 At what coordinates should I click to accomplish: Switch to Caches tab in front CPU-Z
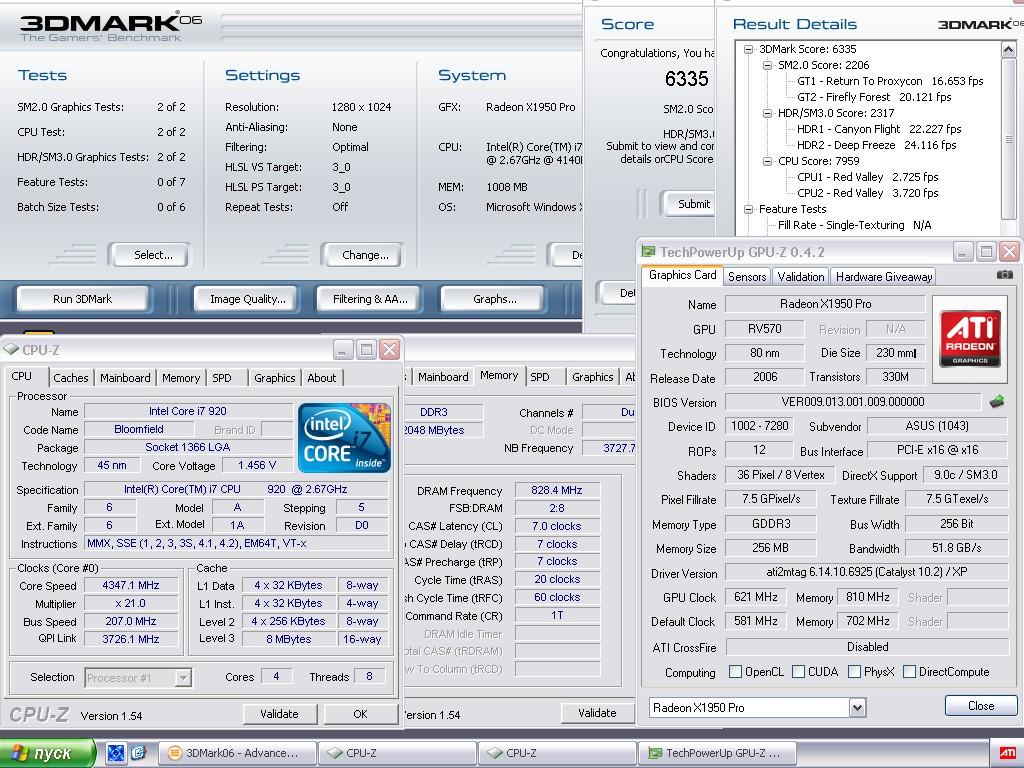(x=71, y=377)
